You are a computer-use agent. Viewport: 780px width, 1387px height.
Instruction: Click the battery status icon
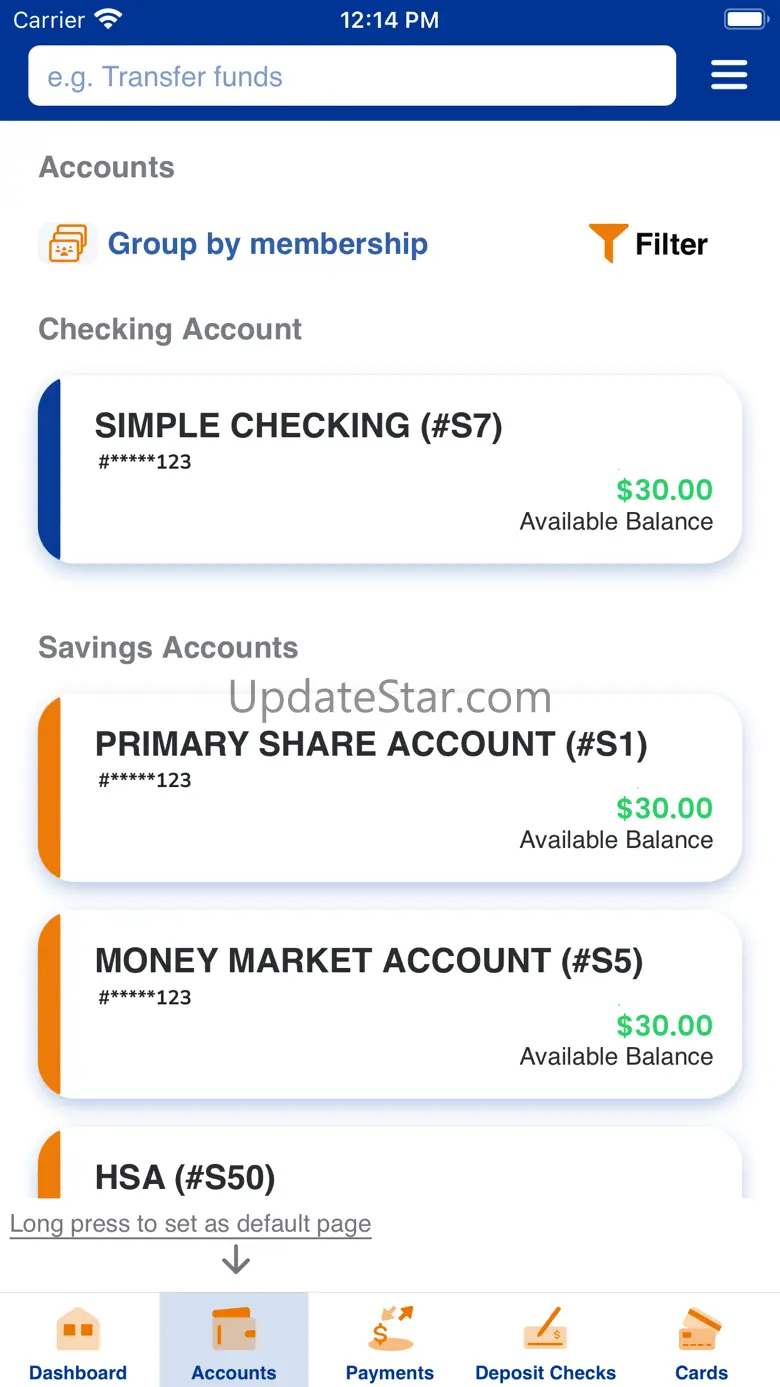745,19
